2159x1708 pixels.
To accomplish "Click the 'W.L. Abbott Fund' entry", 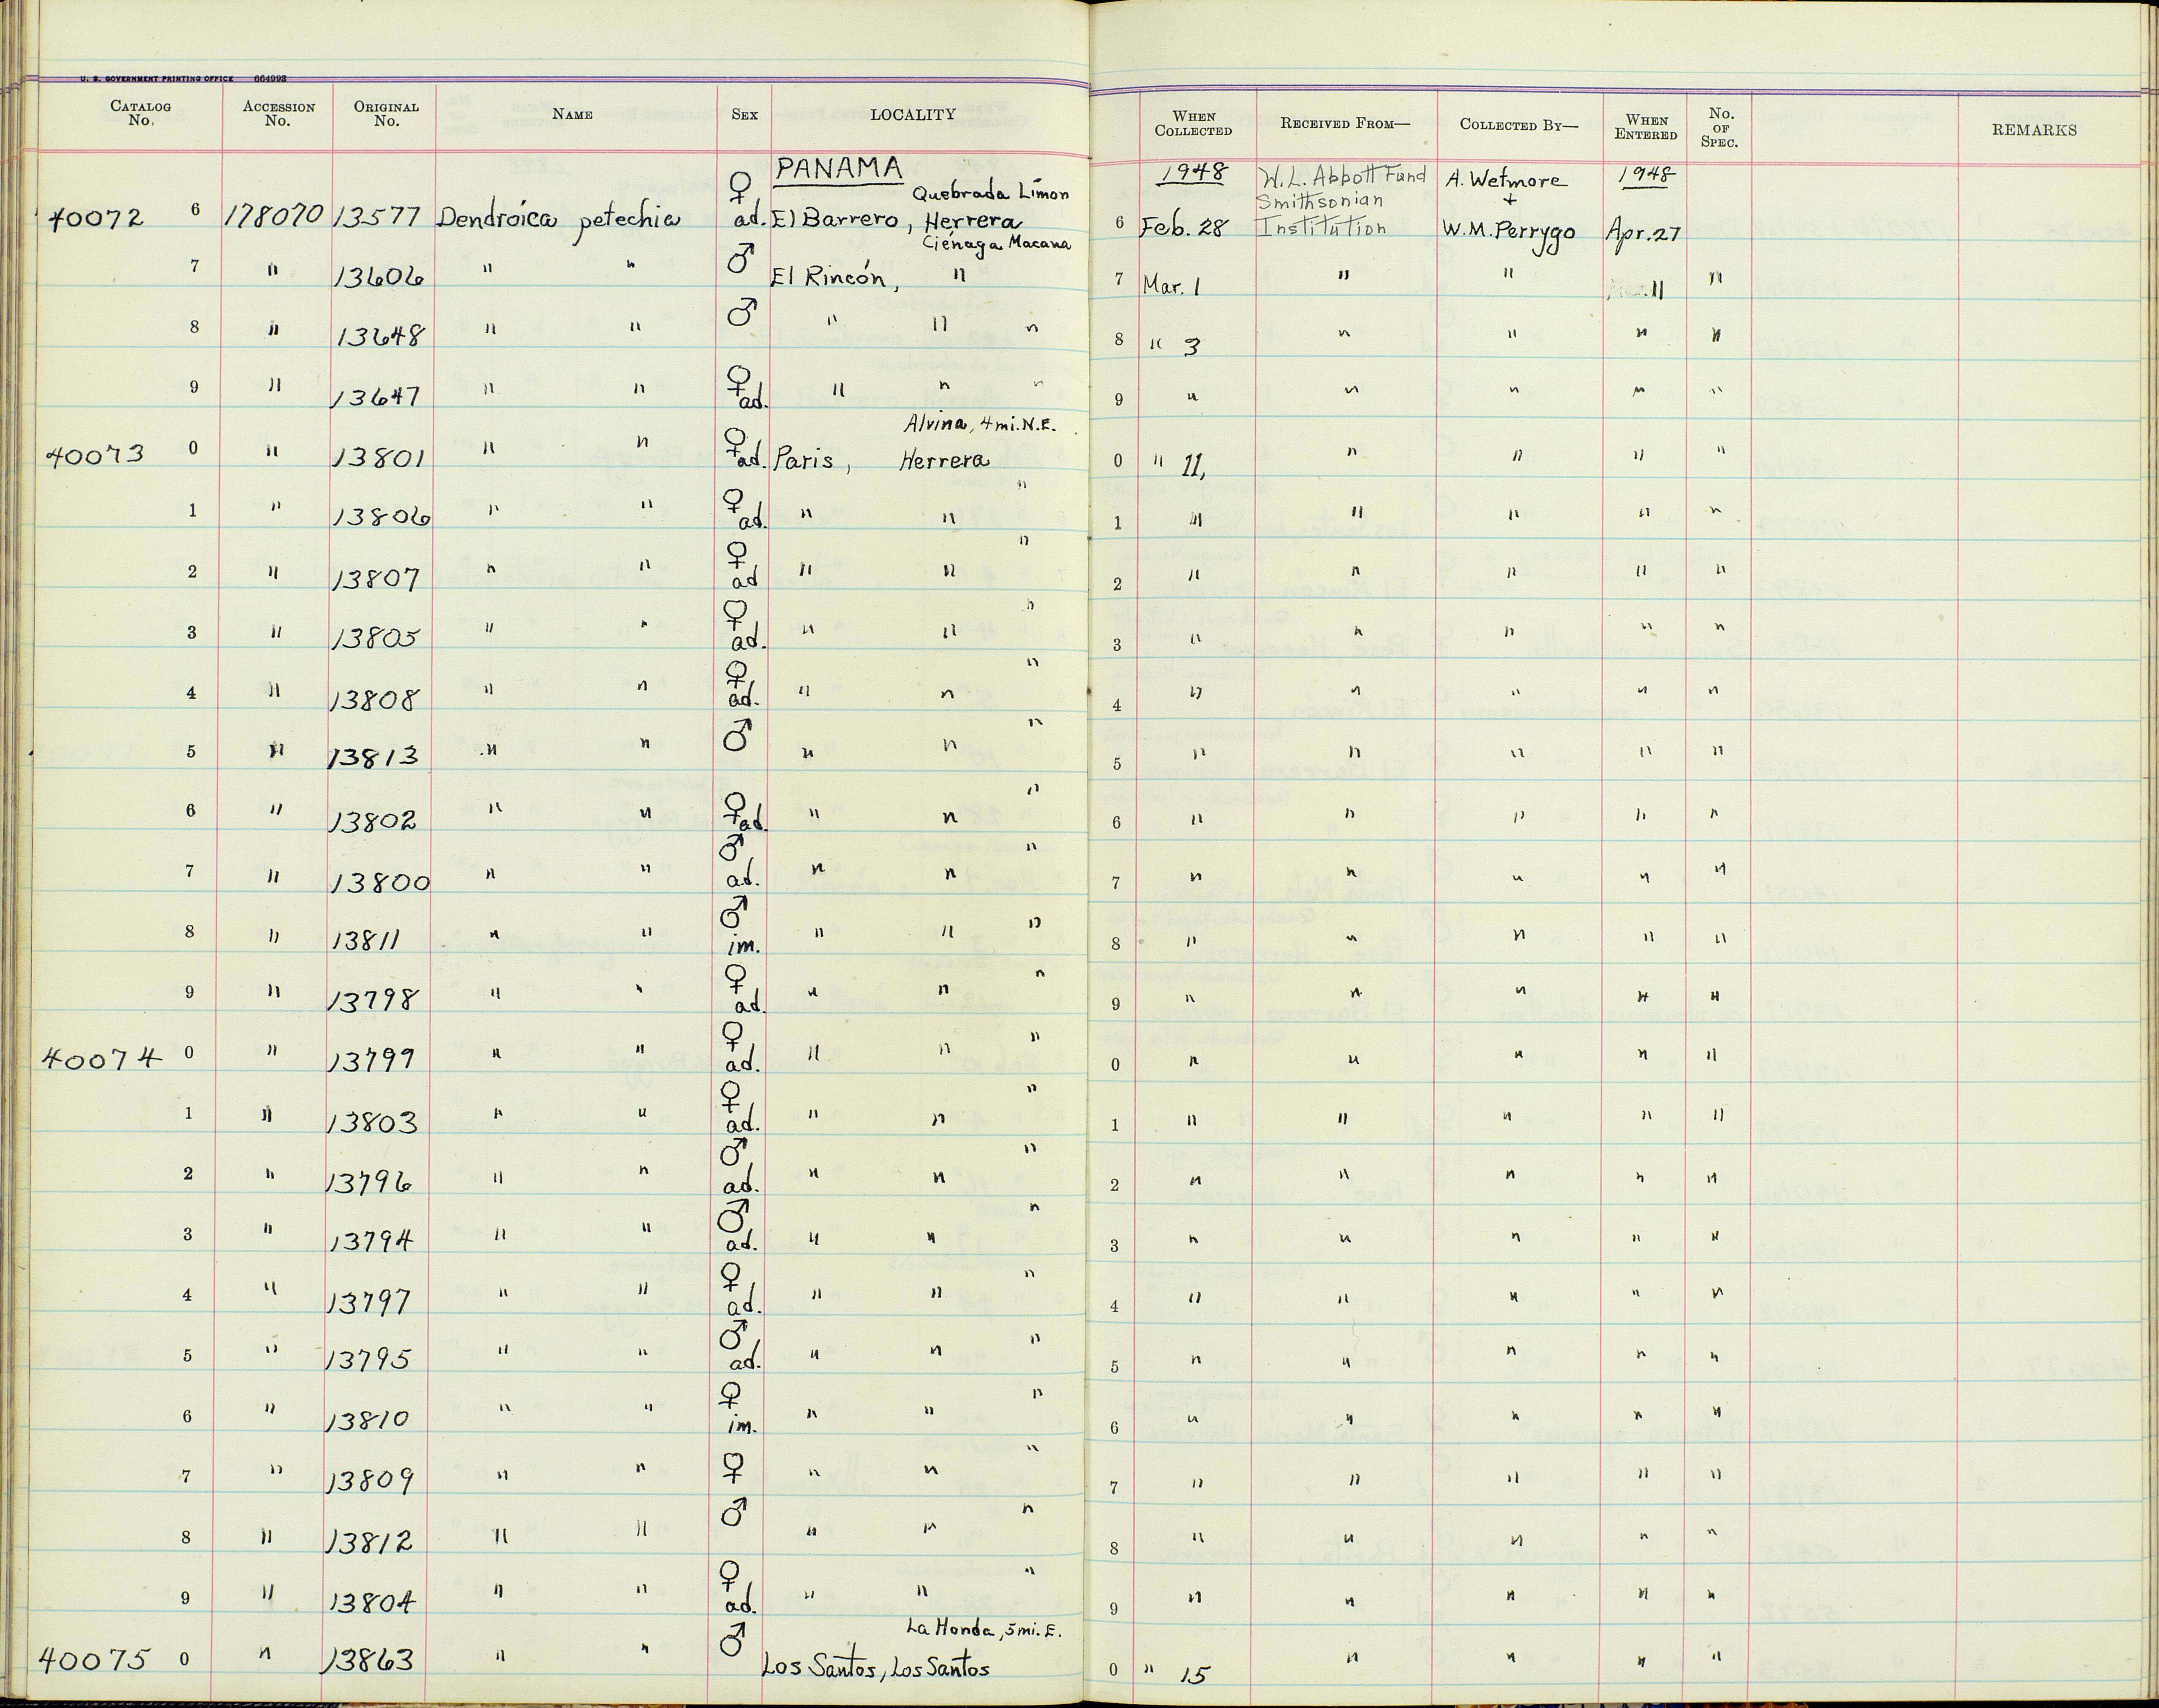I will 1344,177.
